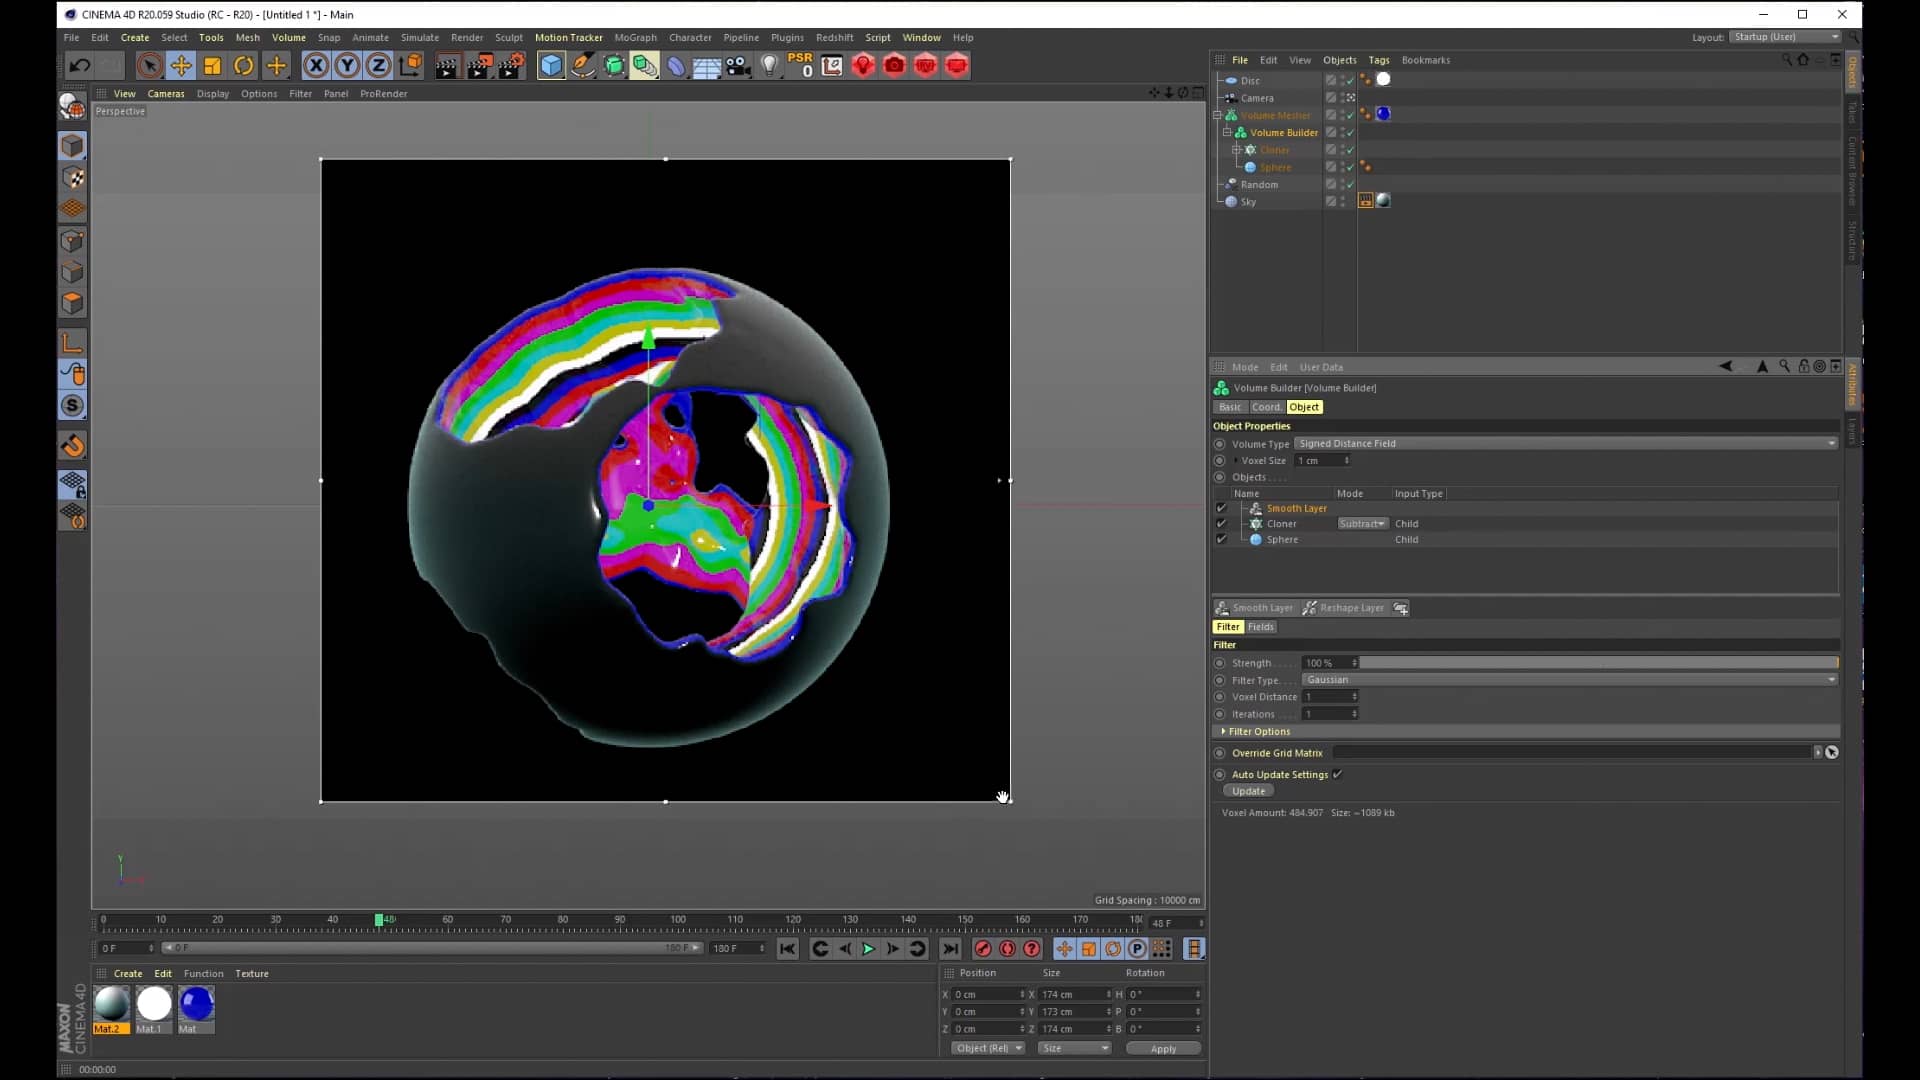Viewport: 1920px width, 1080px height.
Task: Uncheck the Cloner row in Objects list
Action: (x=1222, y=523)
